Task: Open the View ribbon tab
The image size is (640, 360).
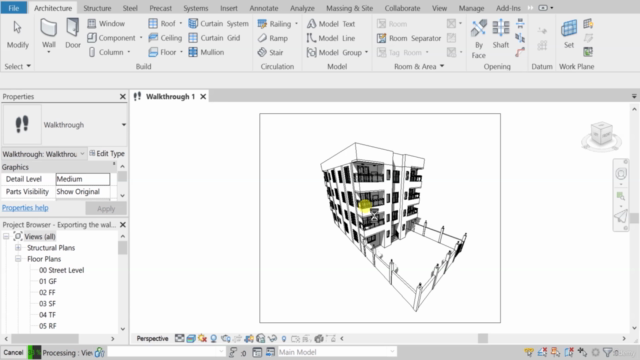Action: [x=439, y=8]
